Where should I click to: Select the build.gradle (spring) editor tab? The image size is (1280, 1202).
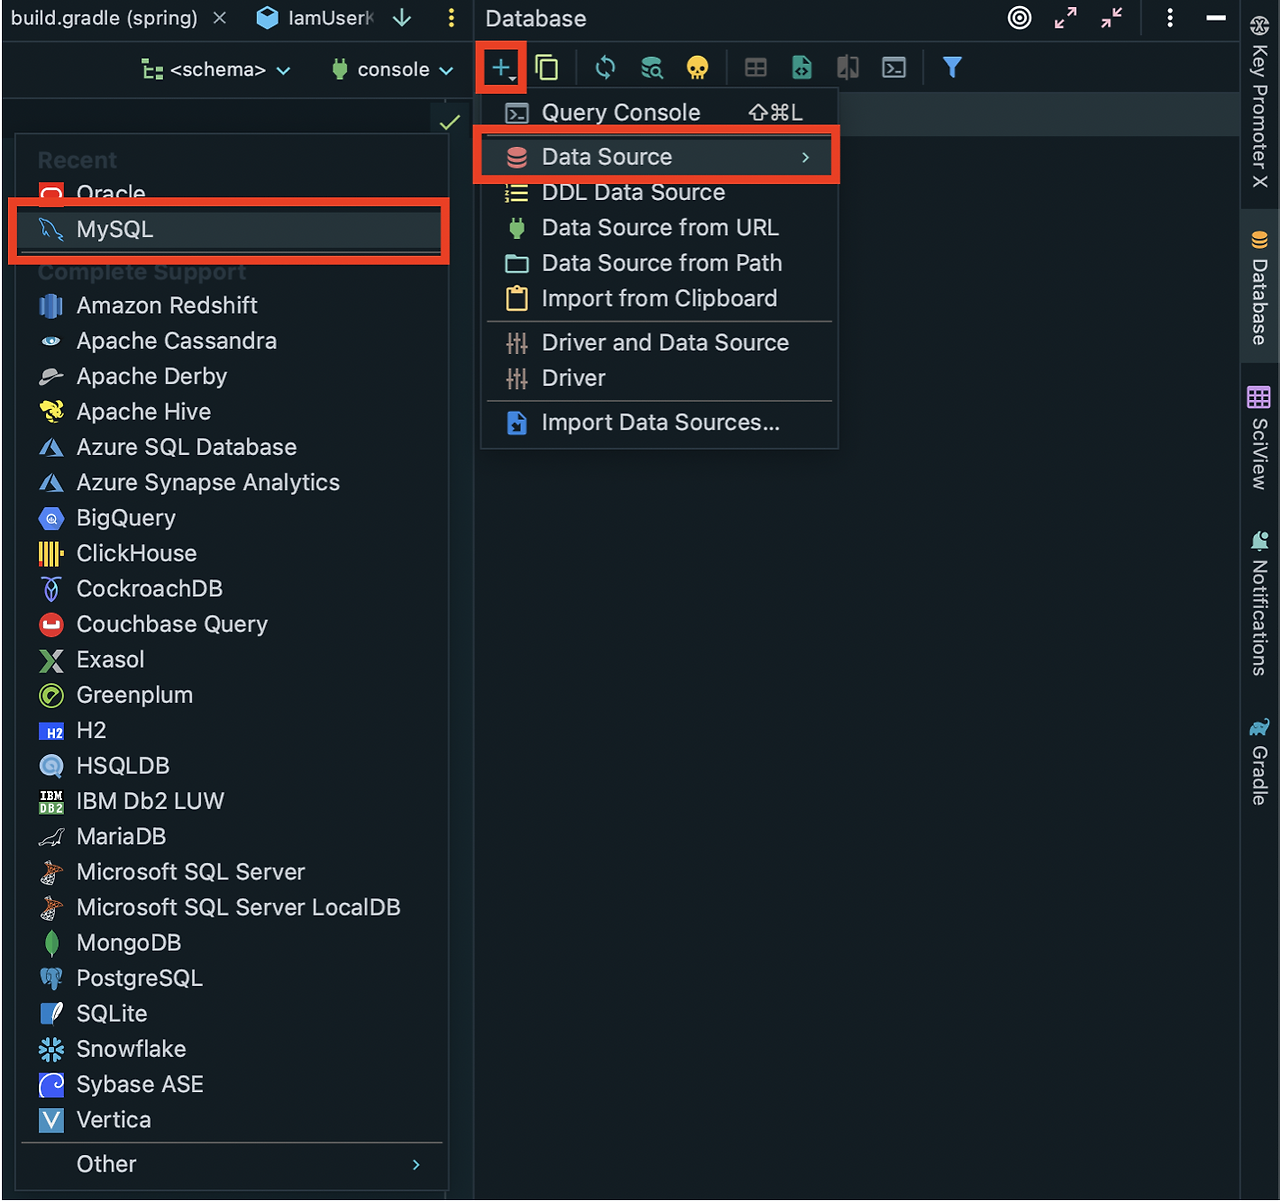pos(104,18)
